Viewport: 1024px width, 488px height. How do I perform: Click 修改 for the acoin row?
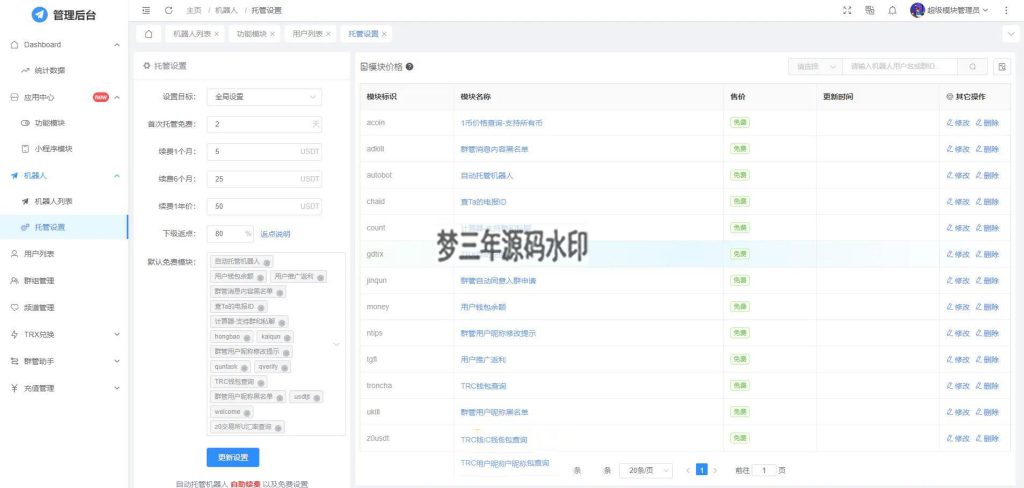click(x=958, y=123)
